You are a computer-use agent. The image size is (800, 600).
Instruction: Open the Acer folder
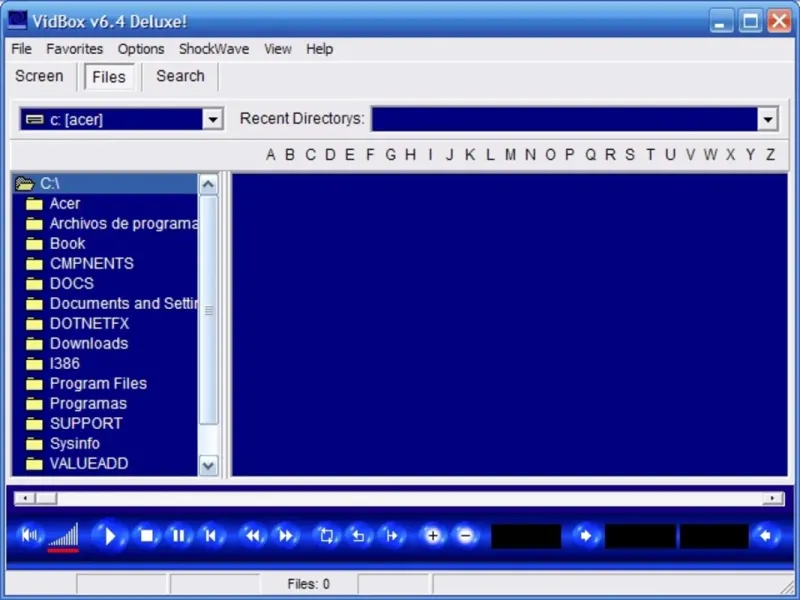[65, 204]
